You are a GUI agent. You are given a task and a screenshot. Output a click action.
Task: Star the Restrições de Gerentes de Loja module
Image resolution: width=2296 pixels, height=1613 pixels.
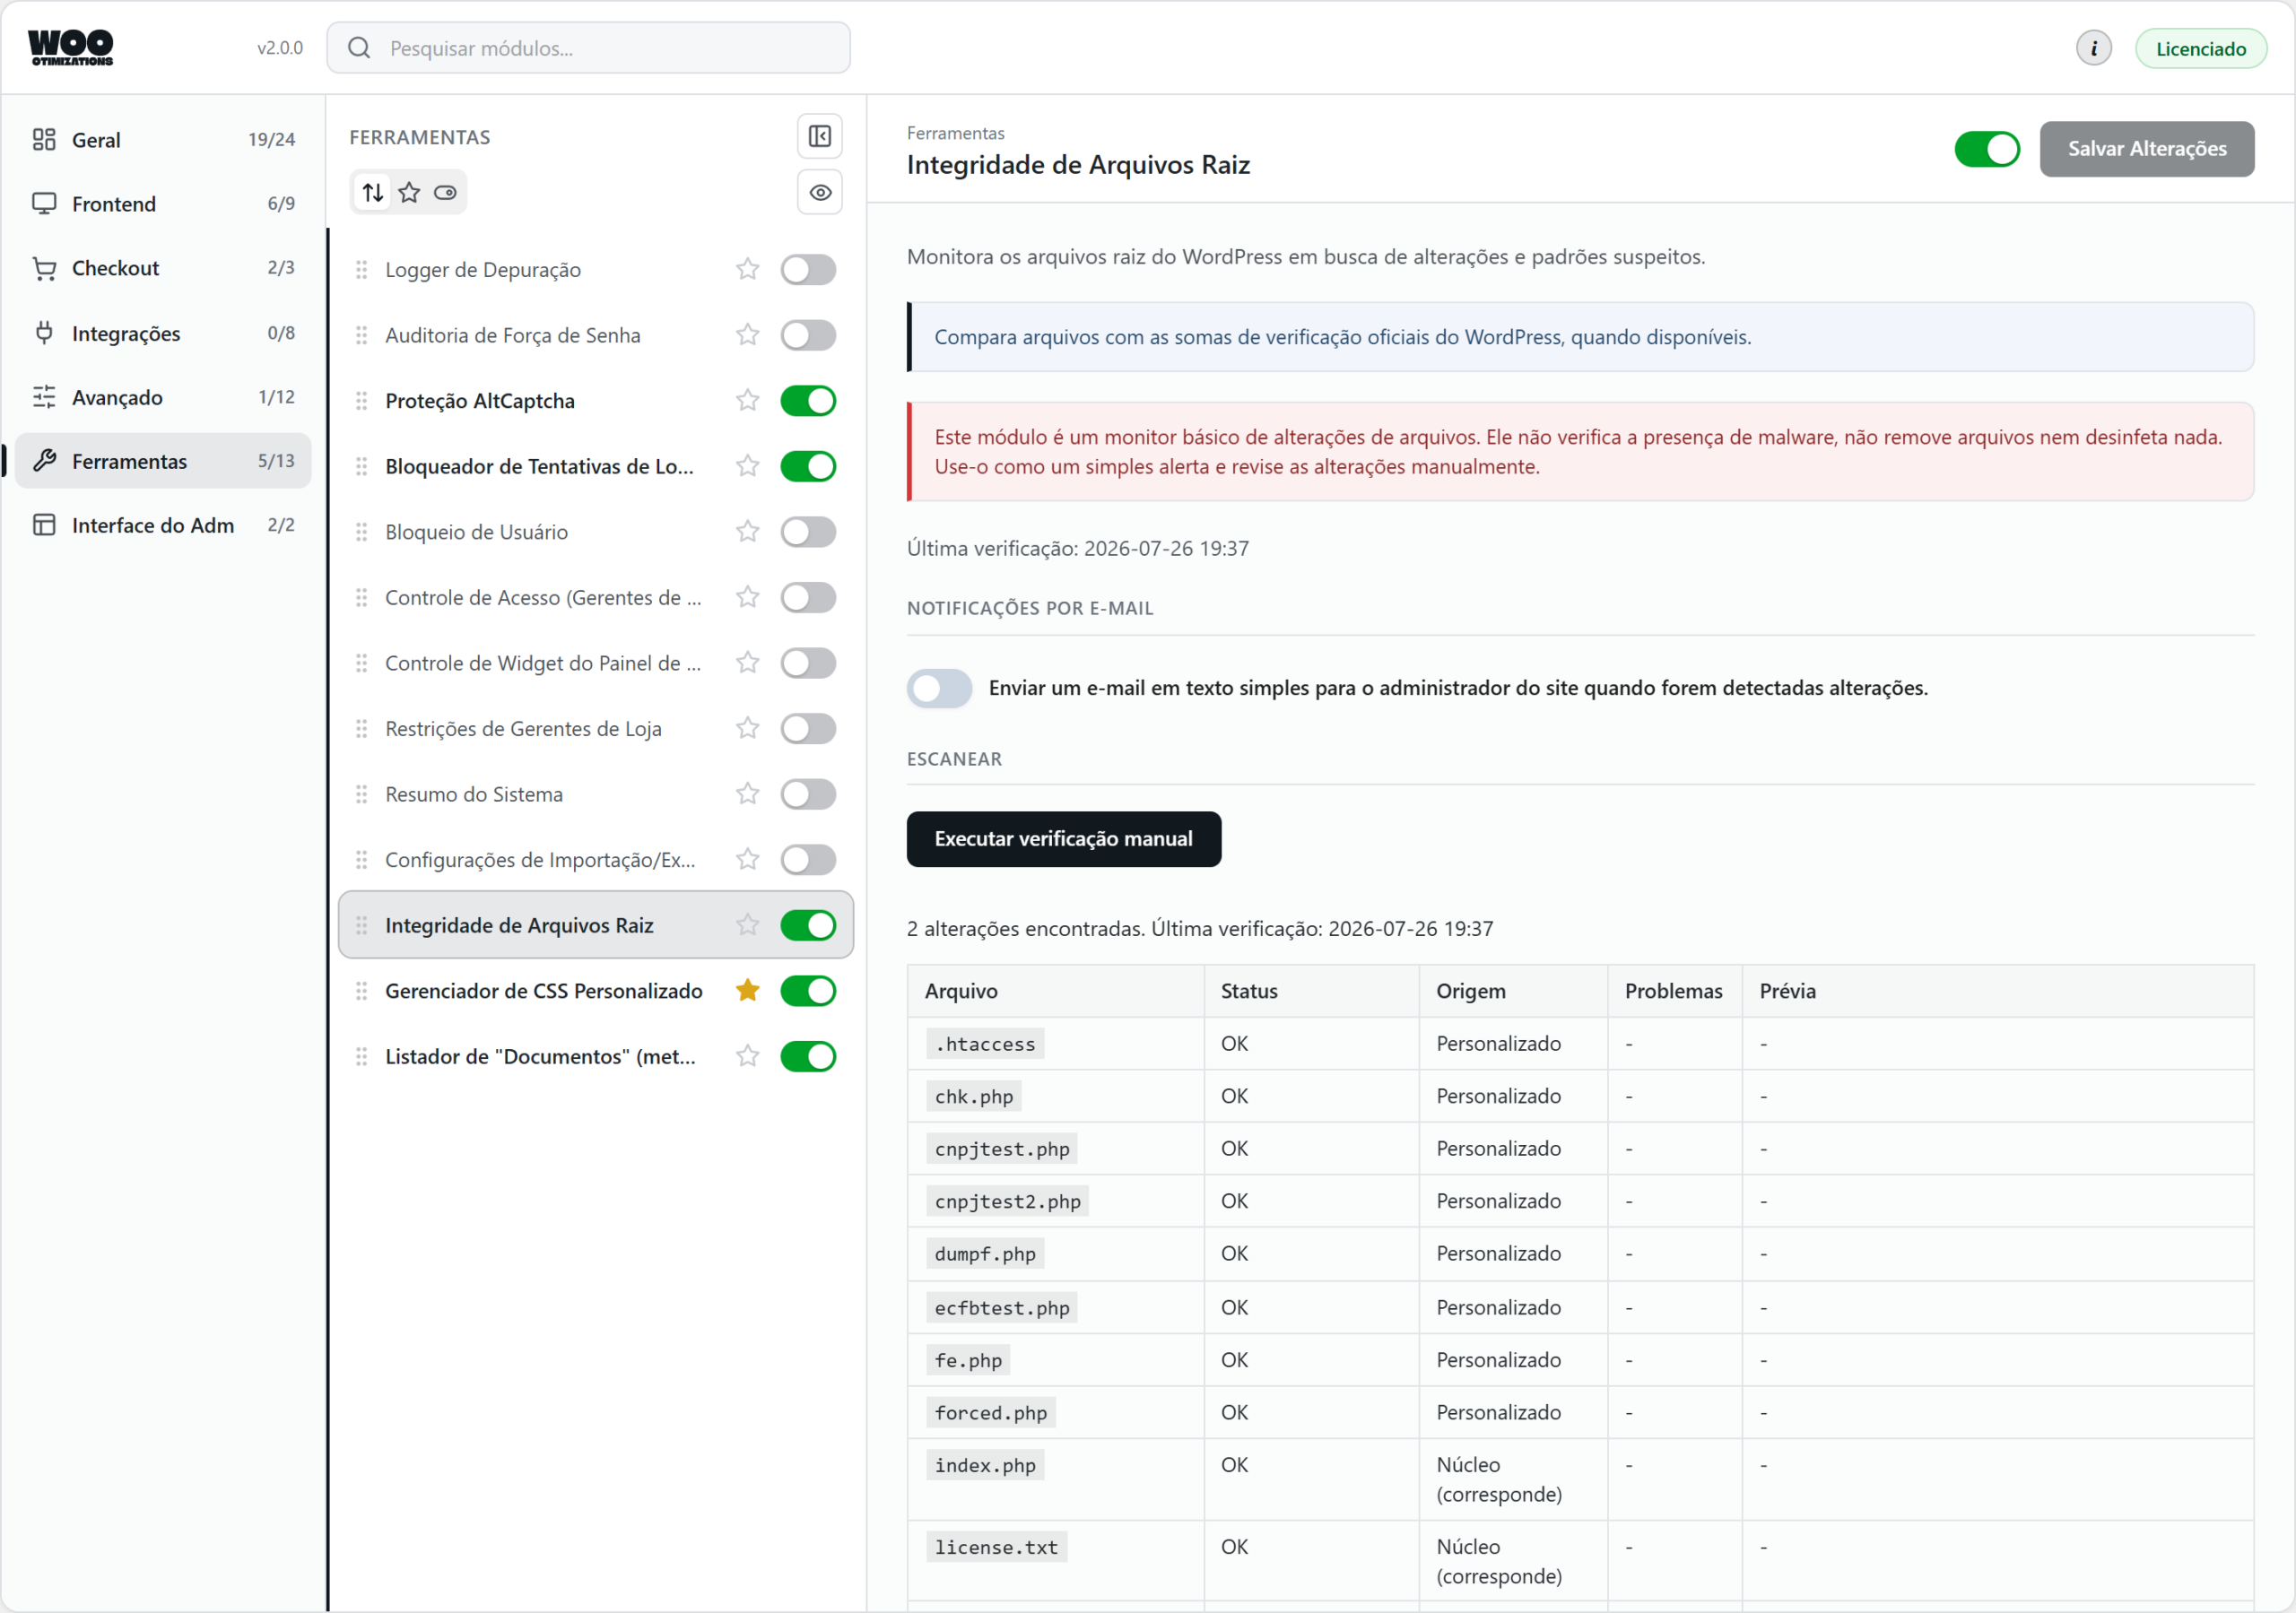point(747,728)
